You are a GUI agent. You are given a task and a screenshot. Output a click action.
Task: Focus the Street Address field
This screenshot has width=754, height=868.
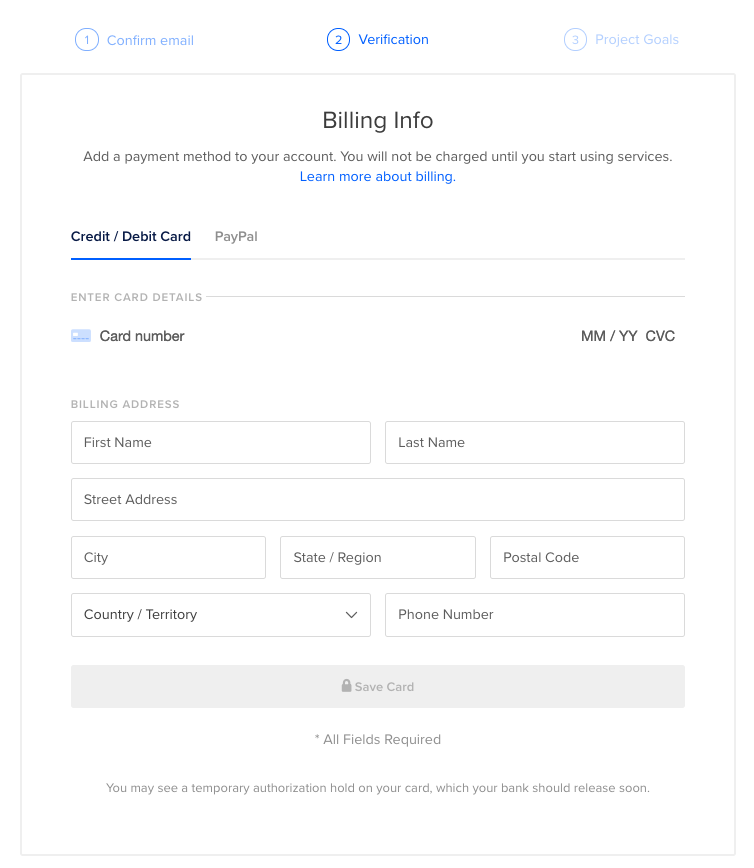(x=377, y=500)
